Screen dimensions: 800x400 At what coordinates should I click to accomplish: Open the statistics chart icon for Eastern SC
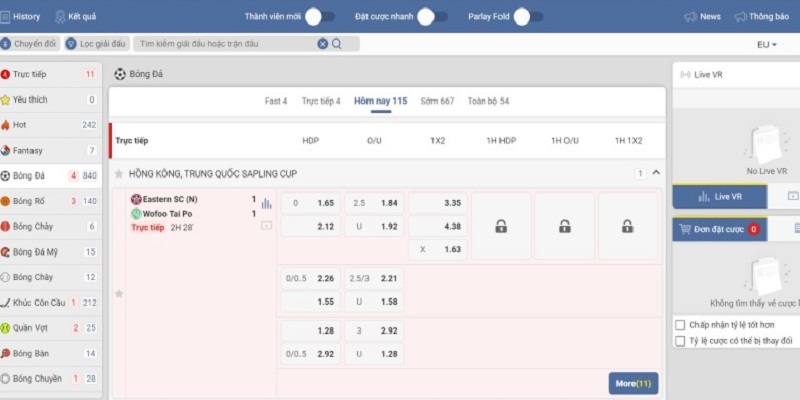[x=266, y=203]
